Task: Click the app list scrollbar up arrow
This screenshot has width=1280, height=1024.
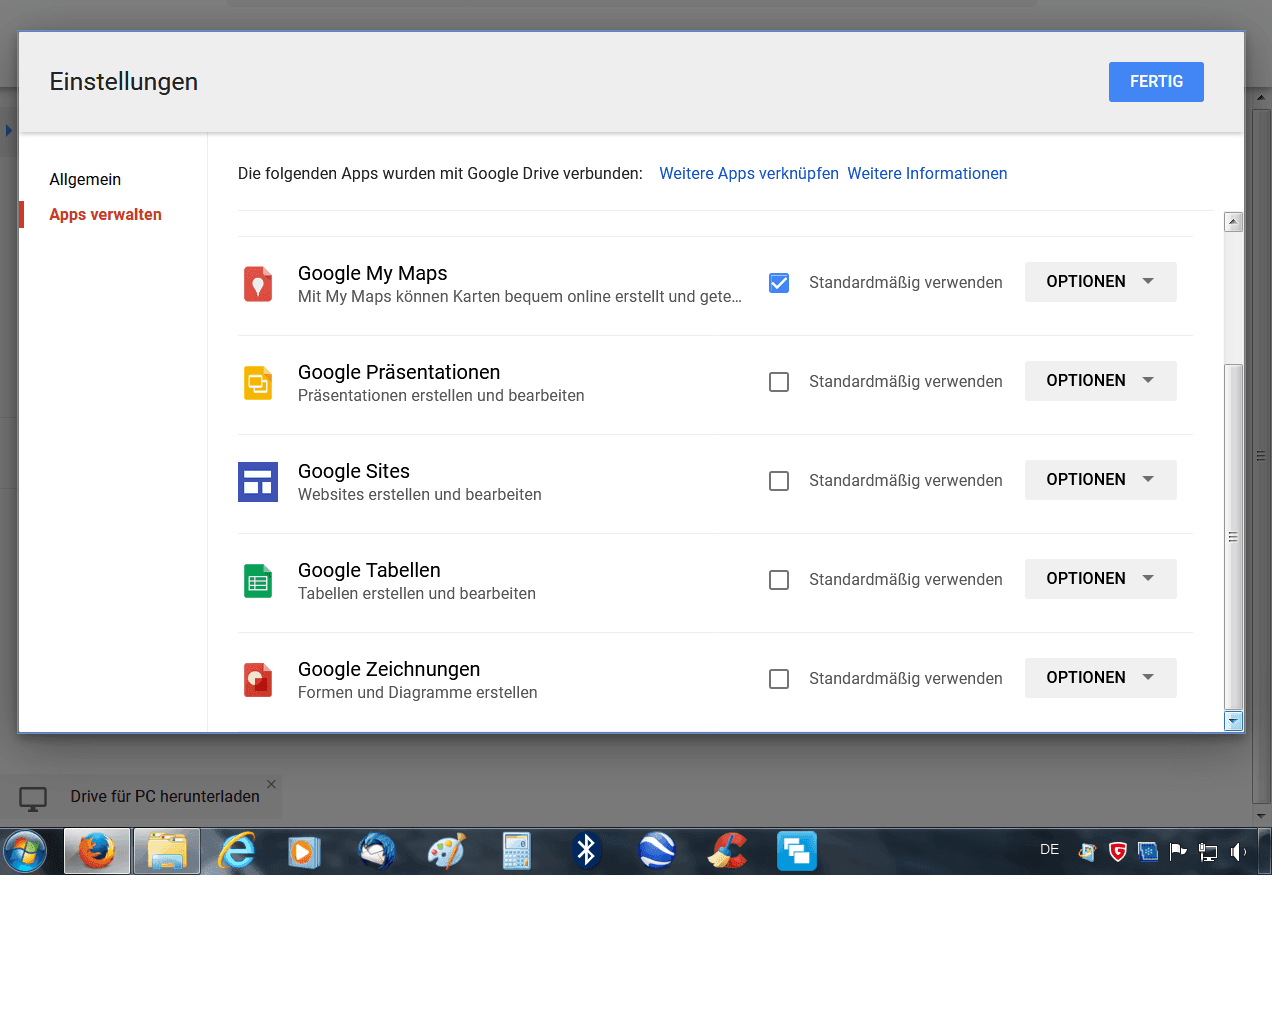Action: (x=1234, y=222)
